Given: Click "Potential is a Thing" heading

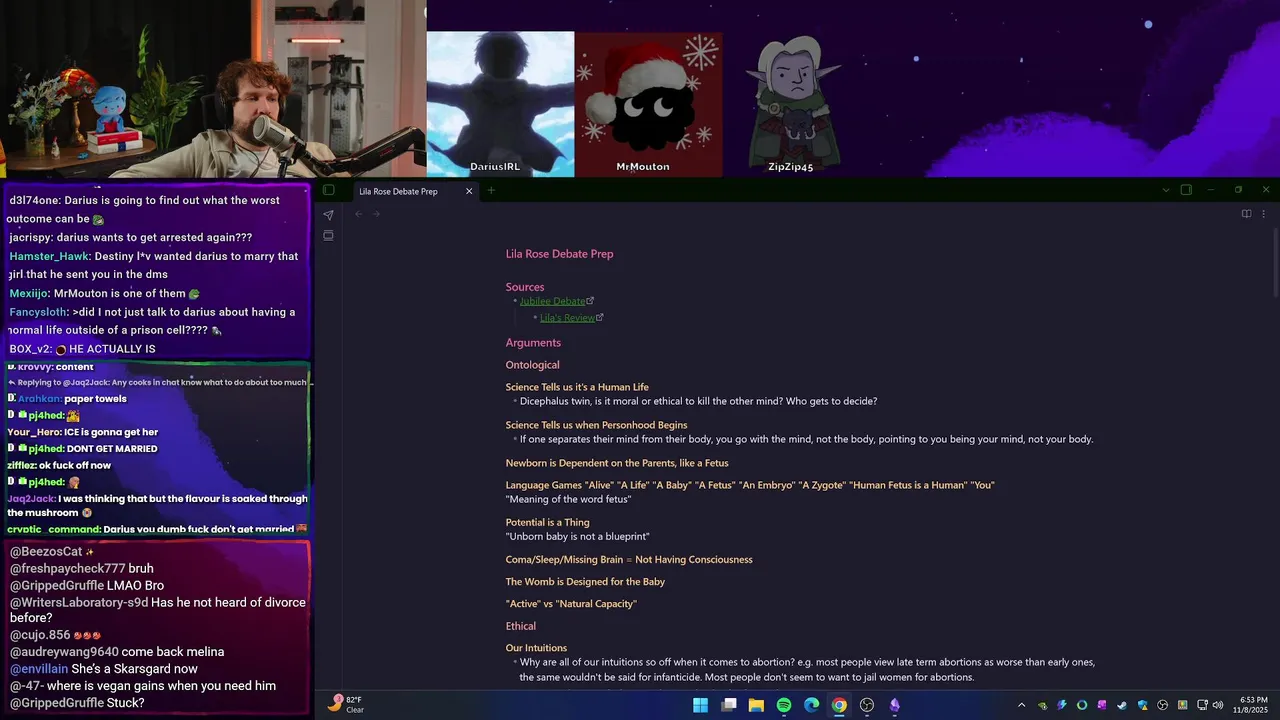Looking at the screenshot, I should tap(547, 522).
